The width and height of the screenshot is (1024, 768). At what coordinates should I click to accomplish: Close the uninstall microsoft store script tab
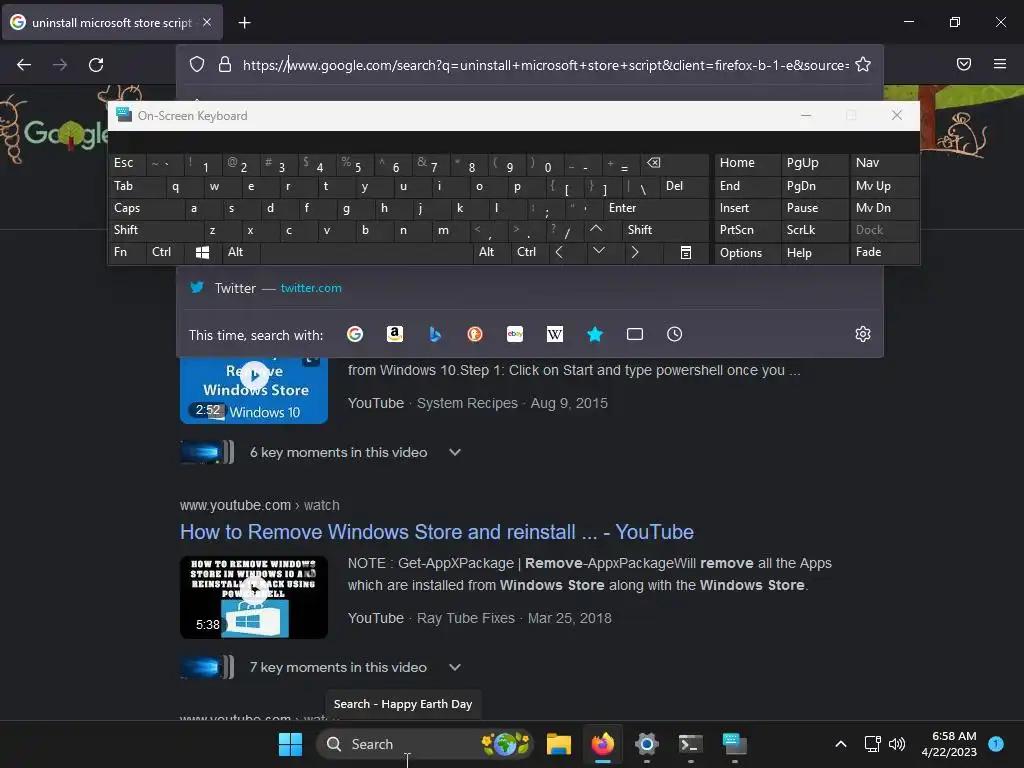(206, 22)
